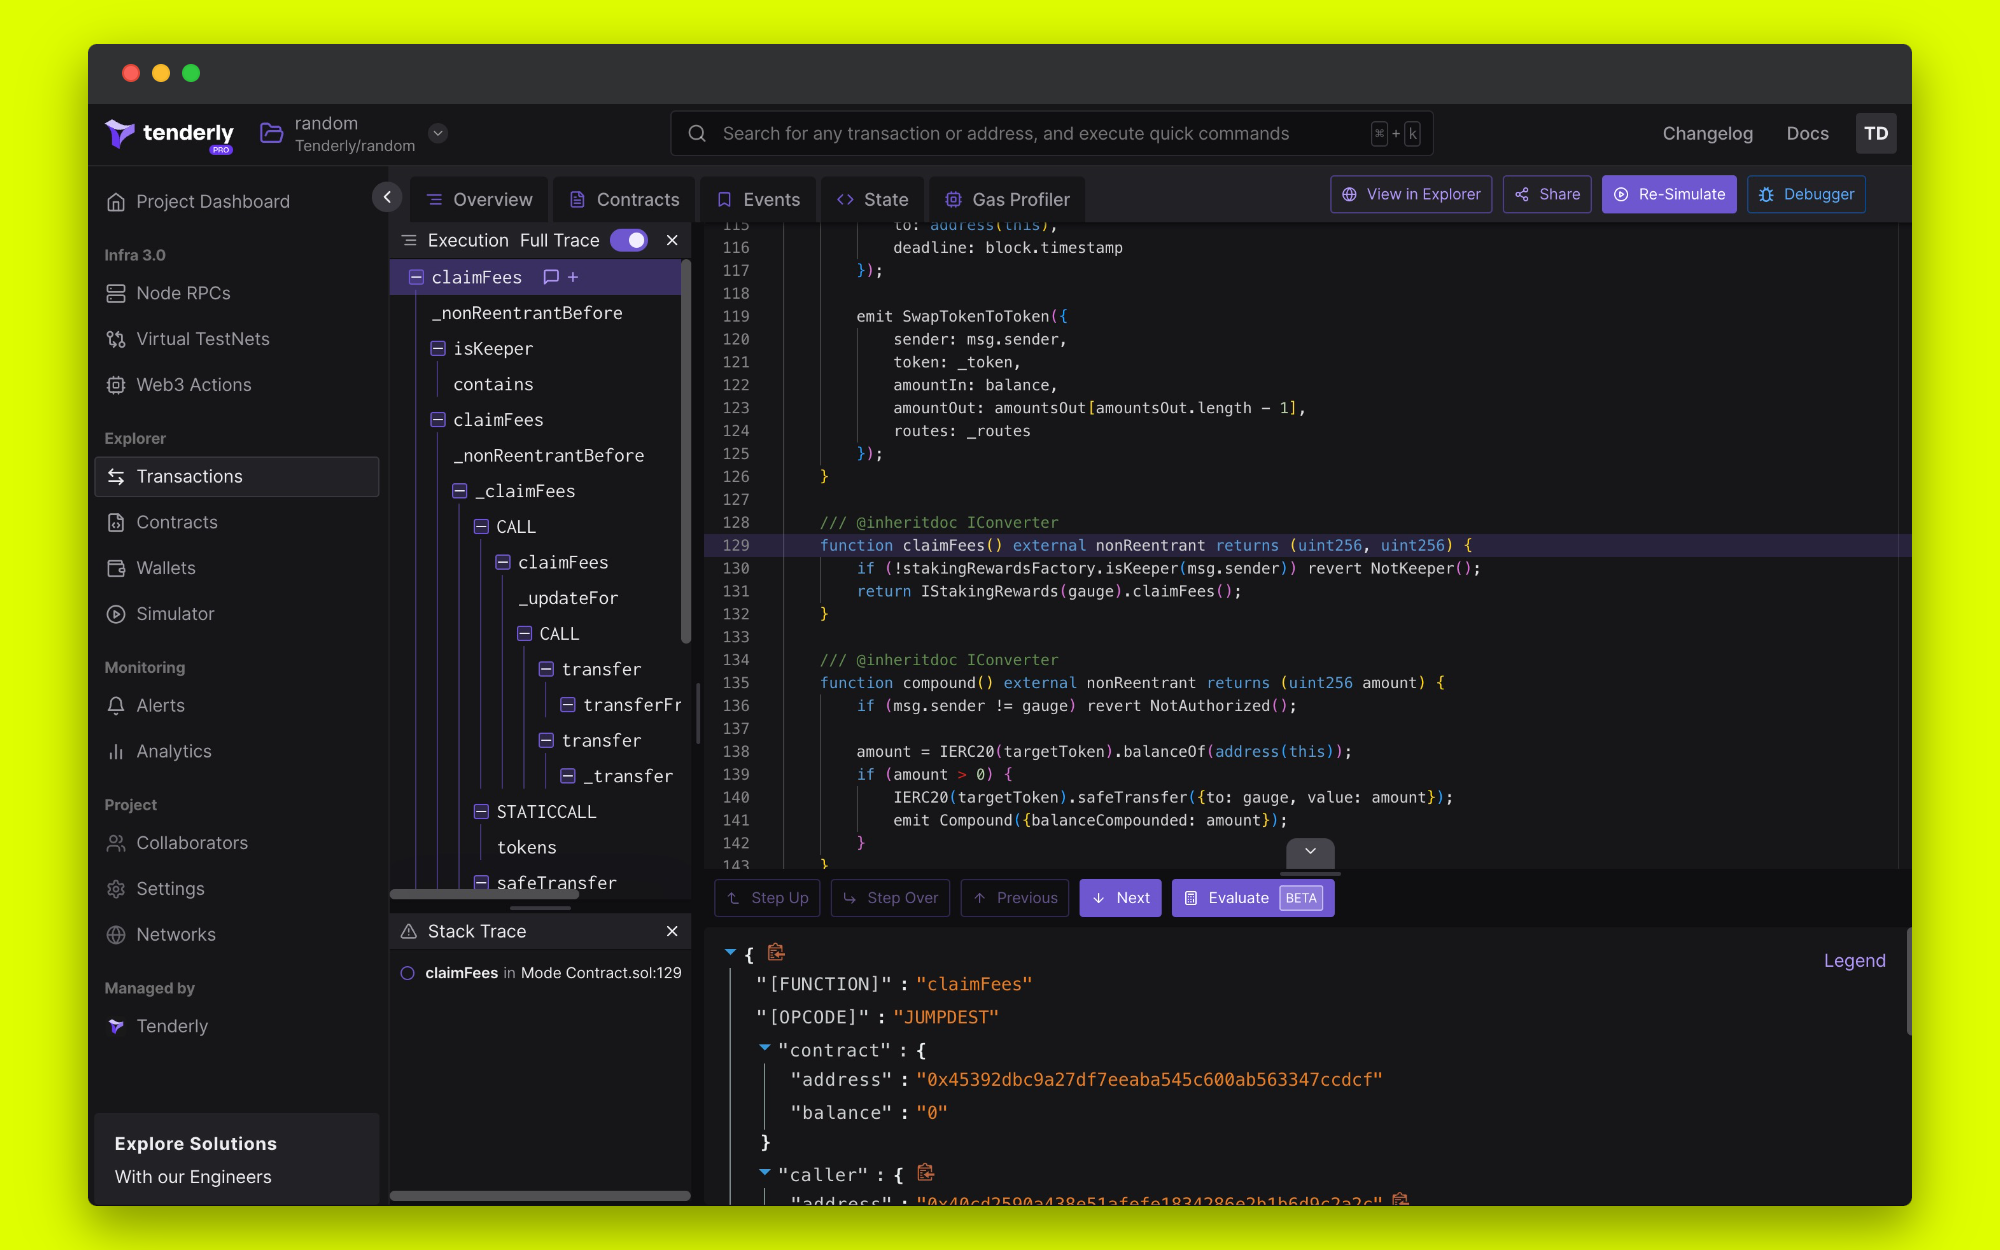Viewport: 2000px width, 1250px height.
Task: Click the search magnifier icon
Action: tap(696, 133)
